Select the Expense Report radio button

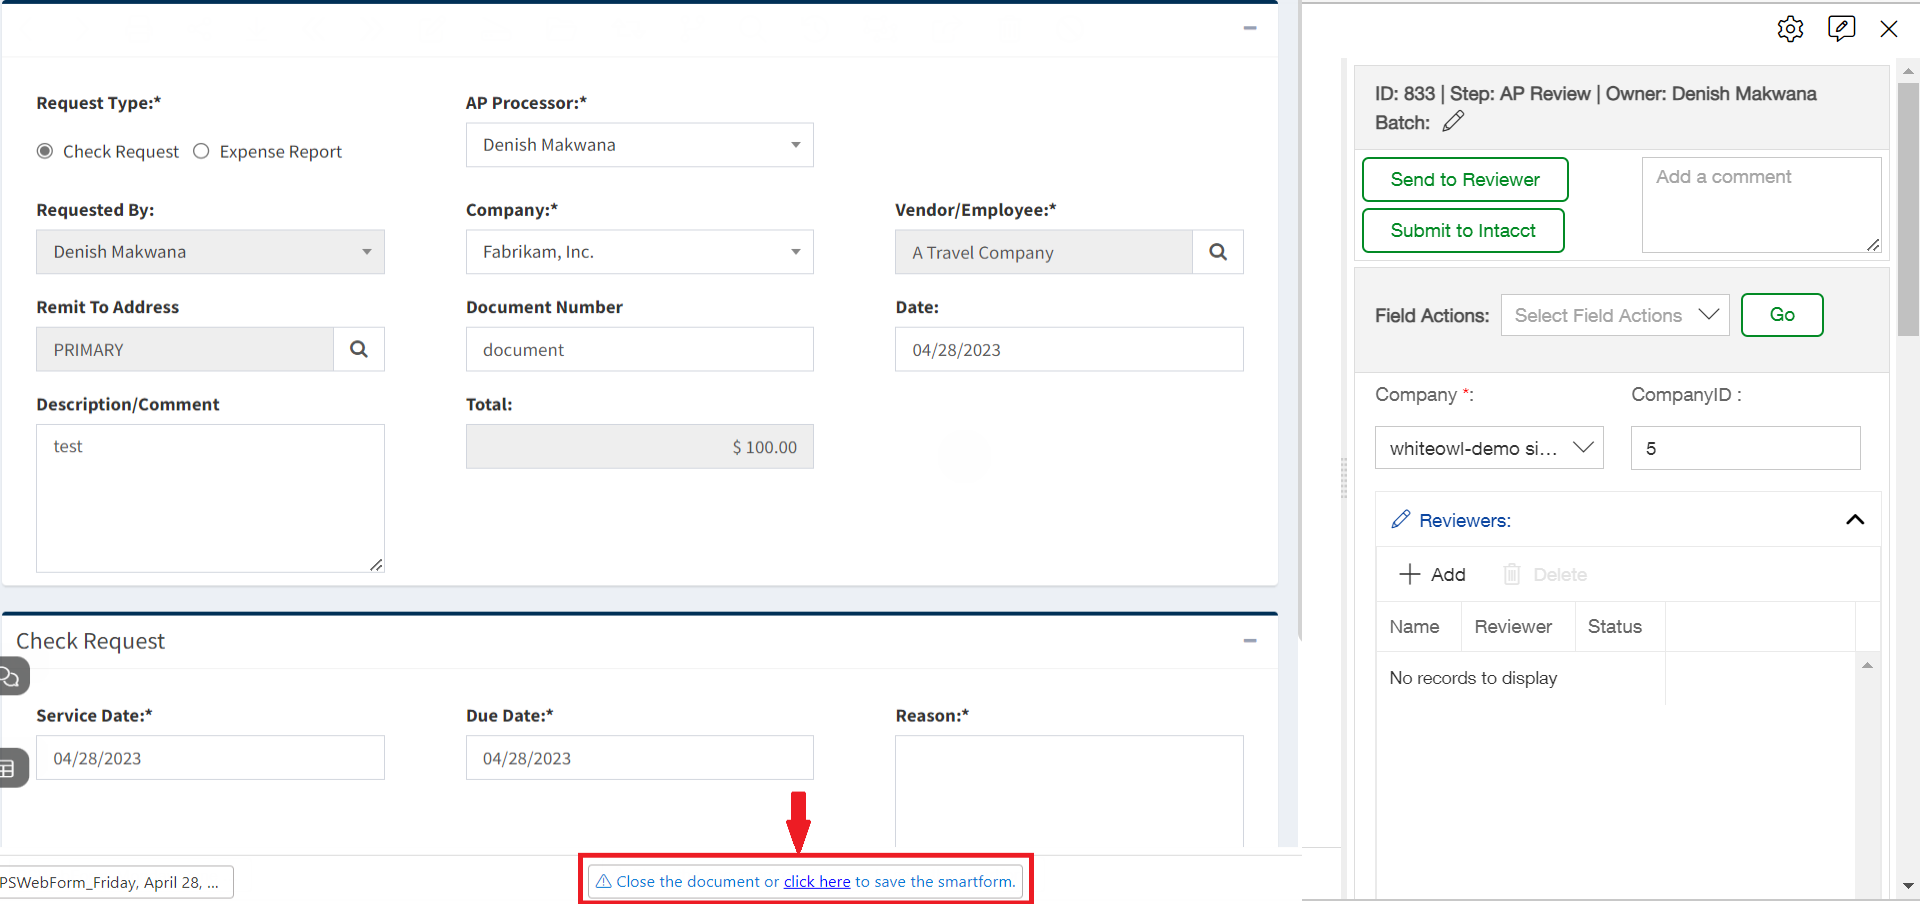pyautogui.click(x=201, y=151)
